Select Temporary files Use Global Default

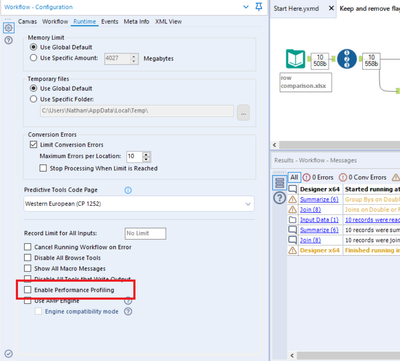pos(33,88)
